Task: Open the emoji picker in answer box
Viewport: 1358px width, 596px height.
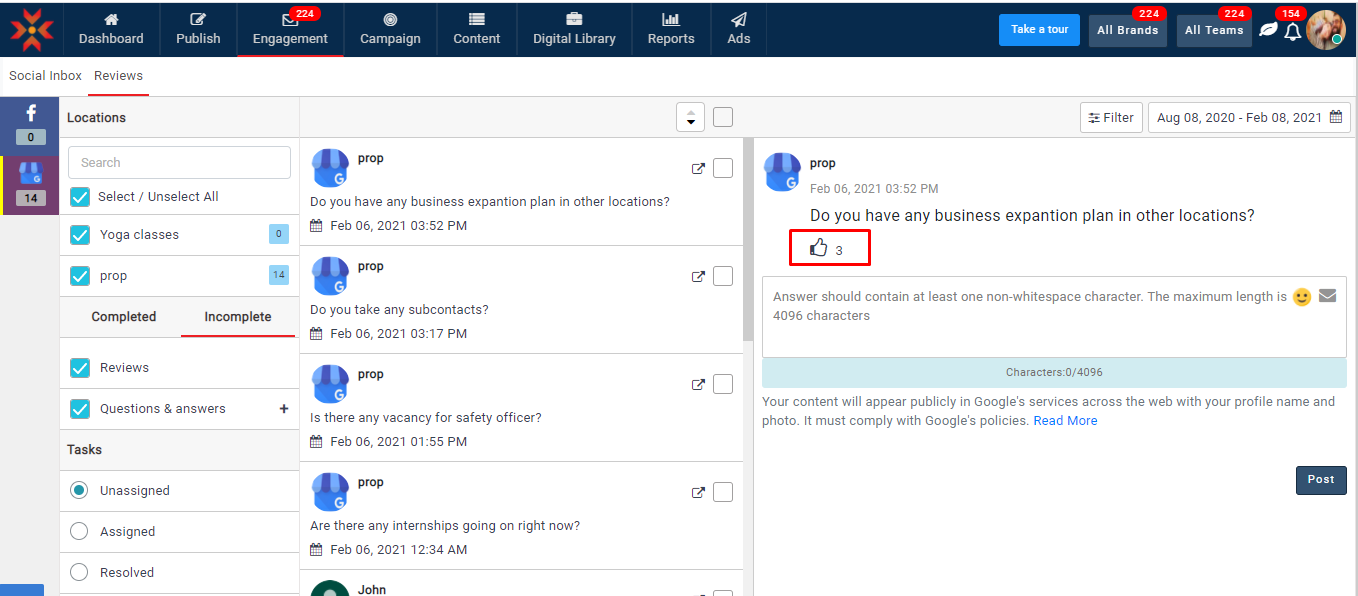Action: coord(1301,297)
